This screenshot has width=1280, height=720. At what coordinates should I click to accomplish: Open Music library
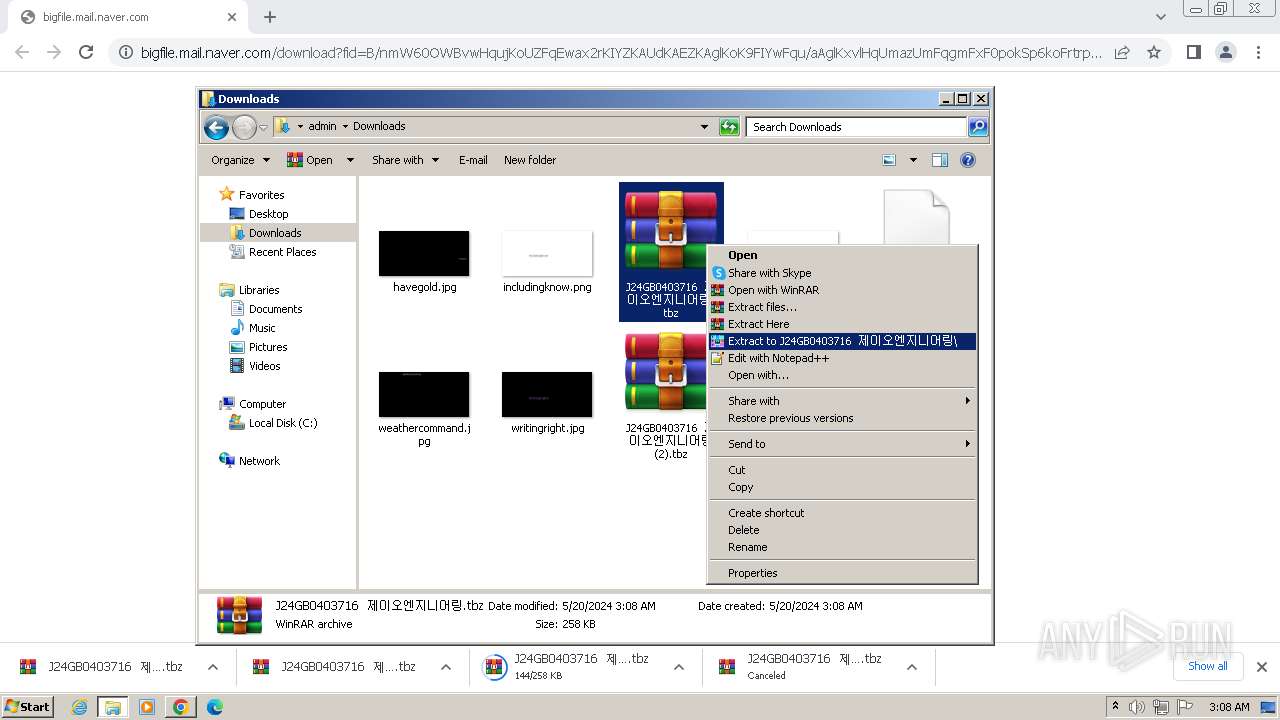tap(262, 328)
